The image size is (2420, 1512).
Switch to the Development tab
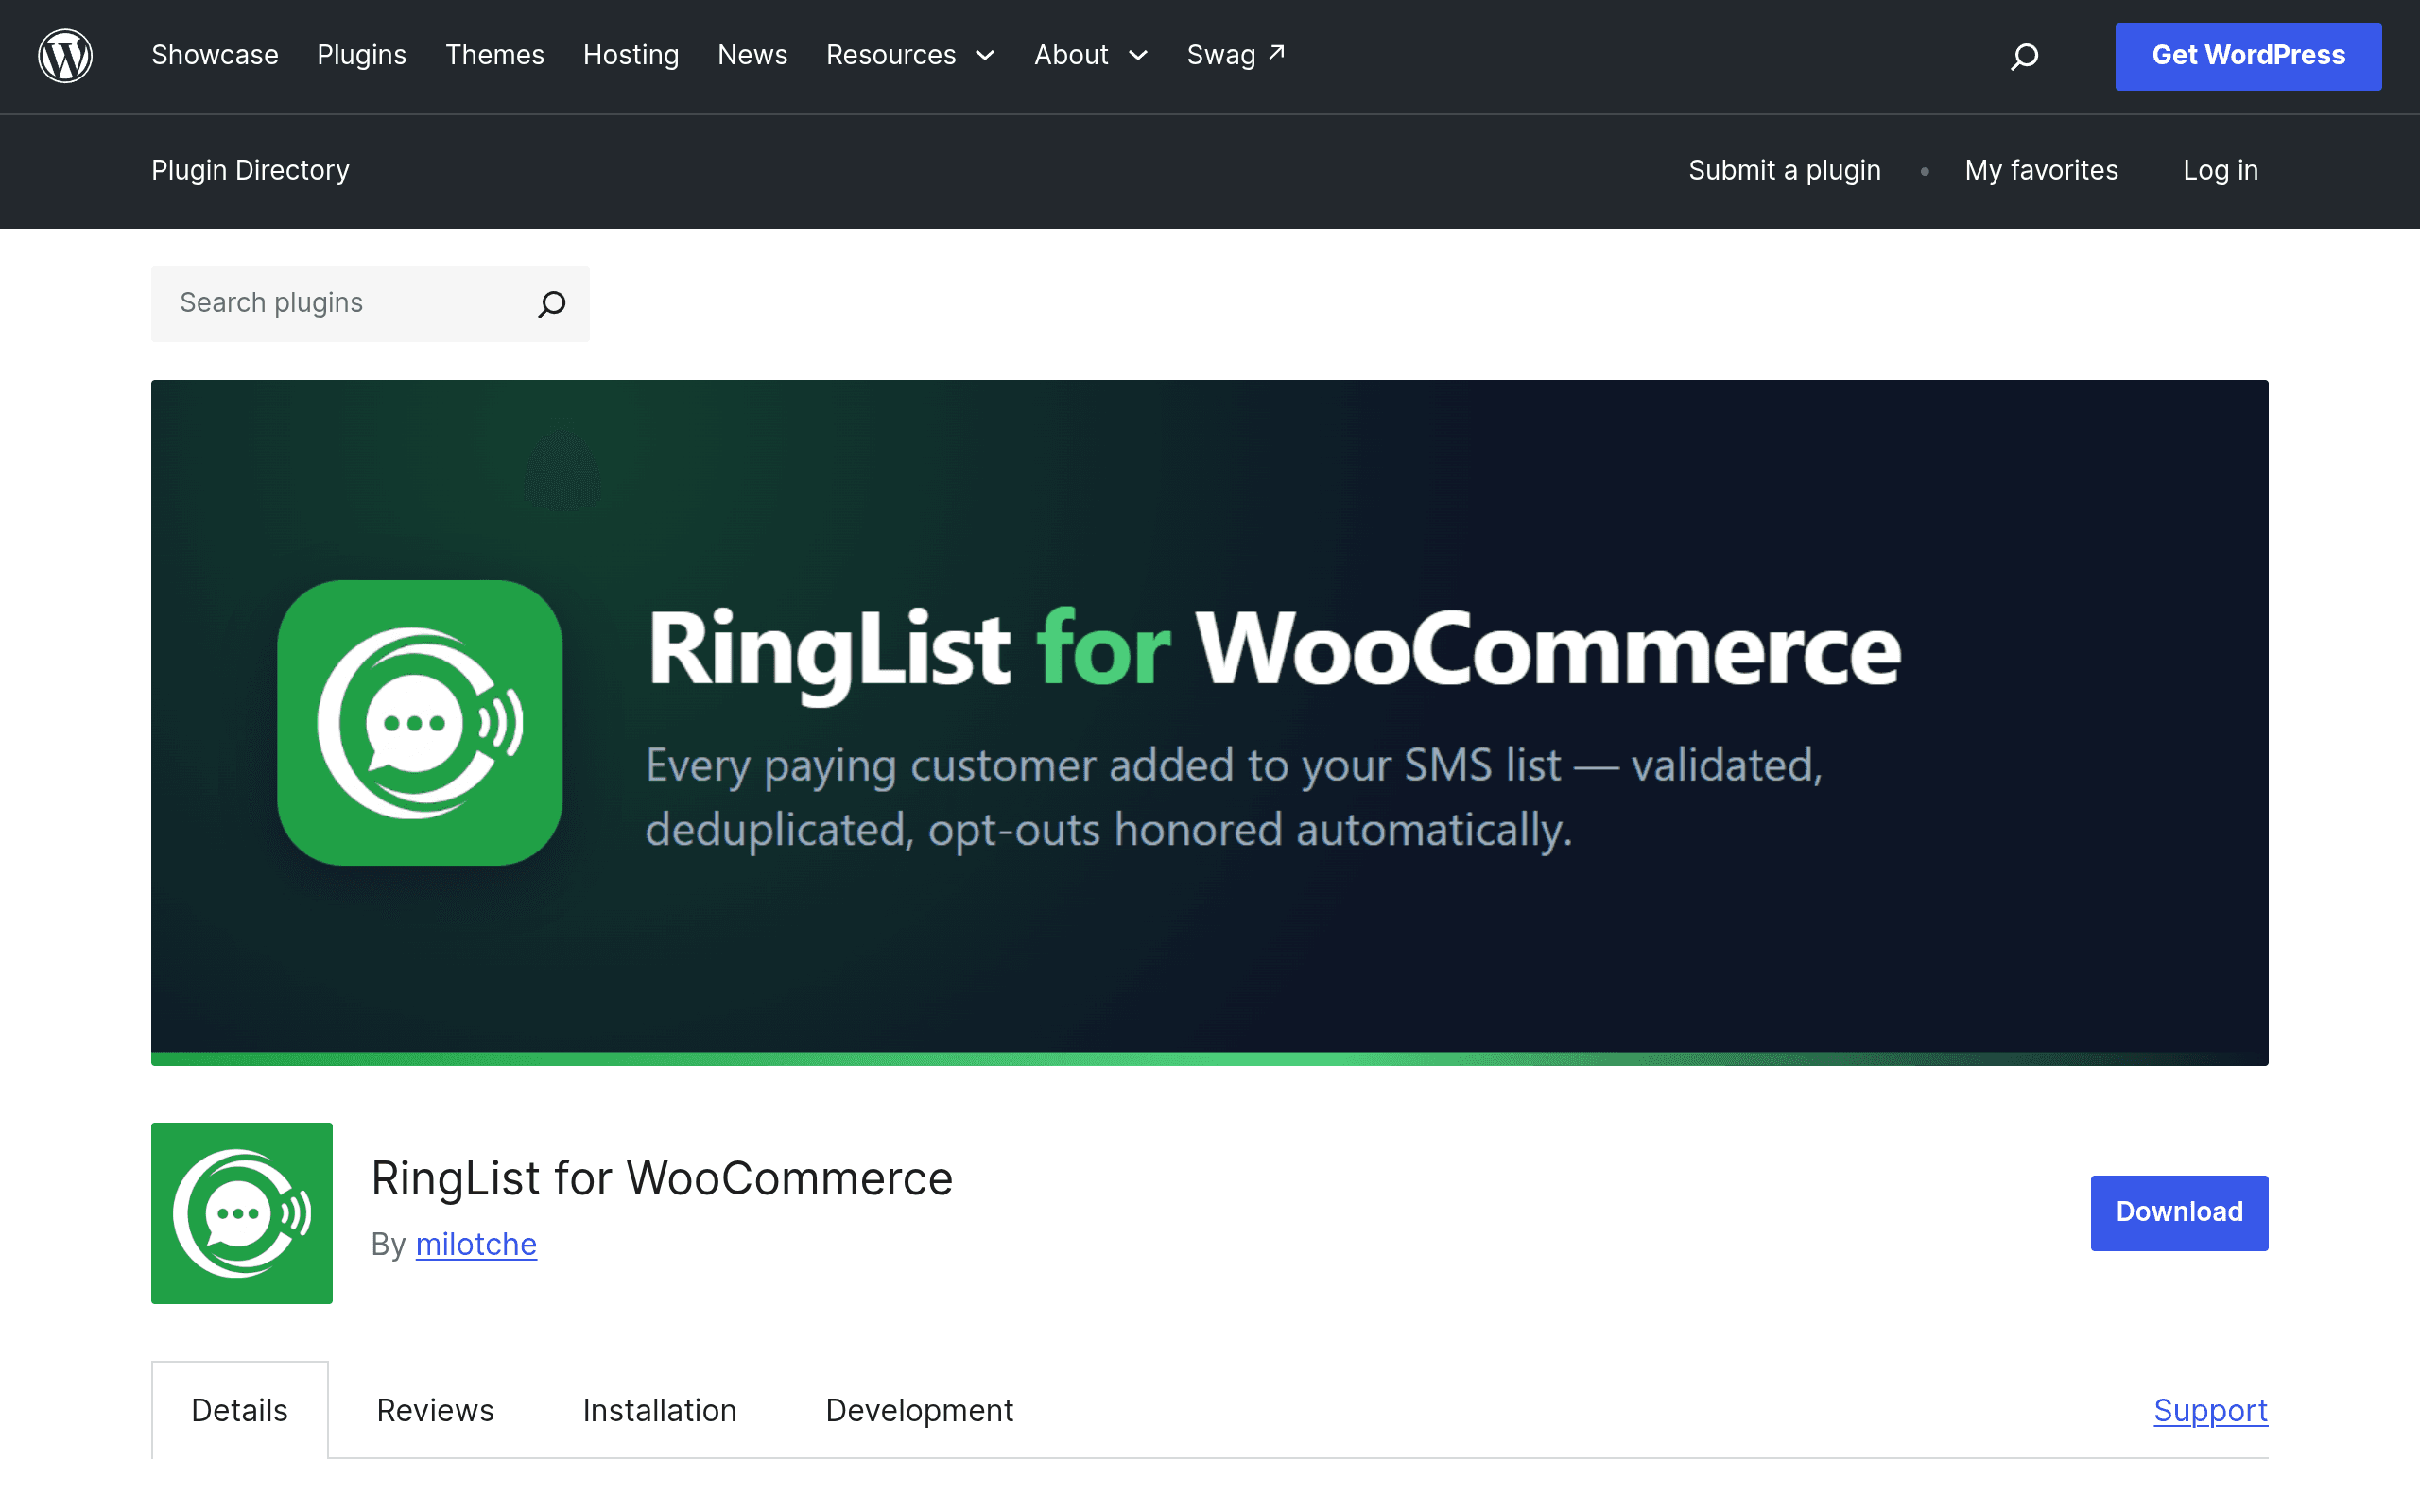tap(920, 1410)
